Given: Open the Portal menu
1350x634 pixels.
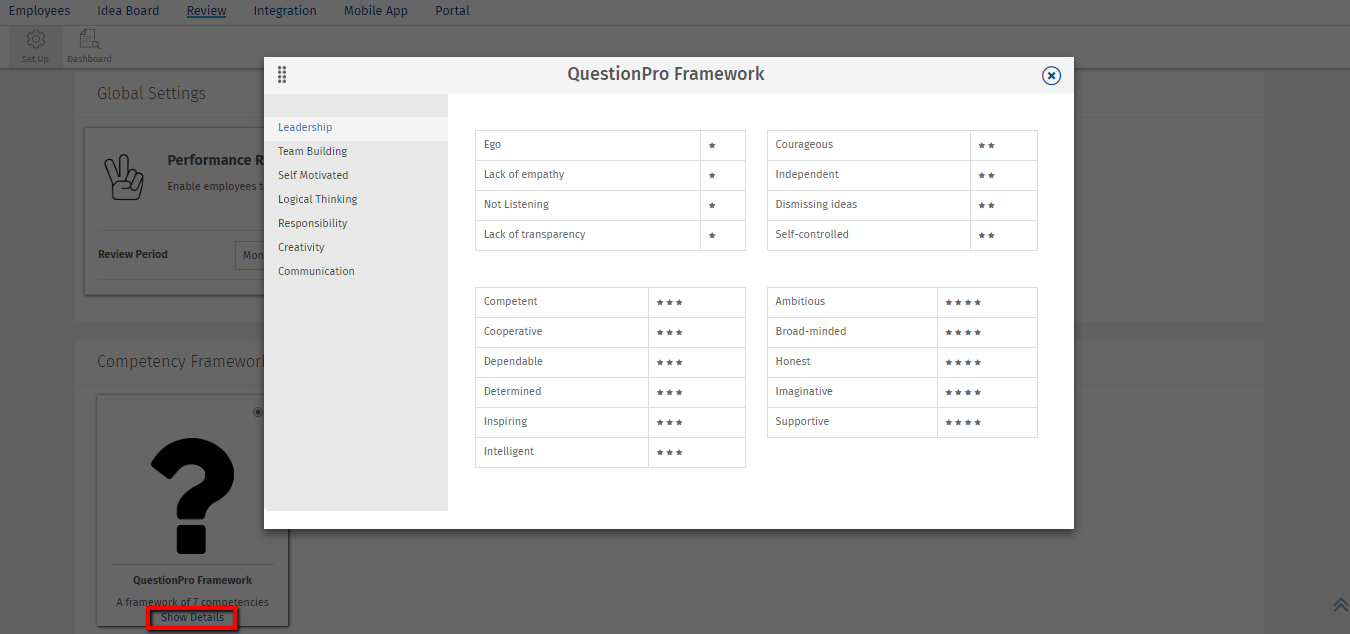Looking at the screenshot, I should pyautogui.click(x=452, y=11).
